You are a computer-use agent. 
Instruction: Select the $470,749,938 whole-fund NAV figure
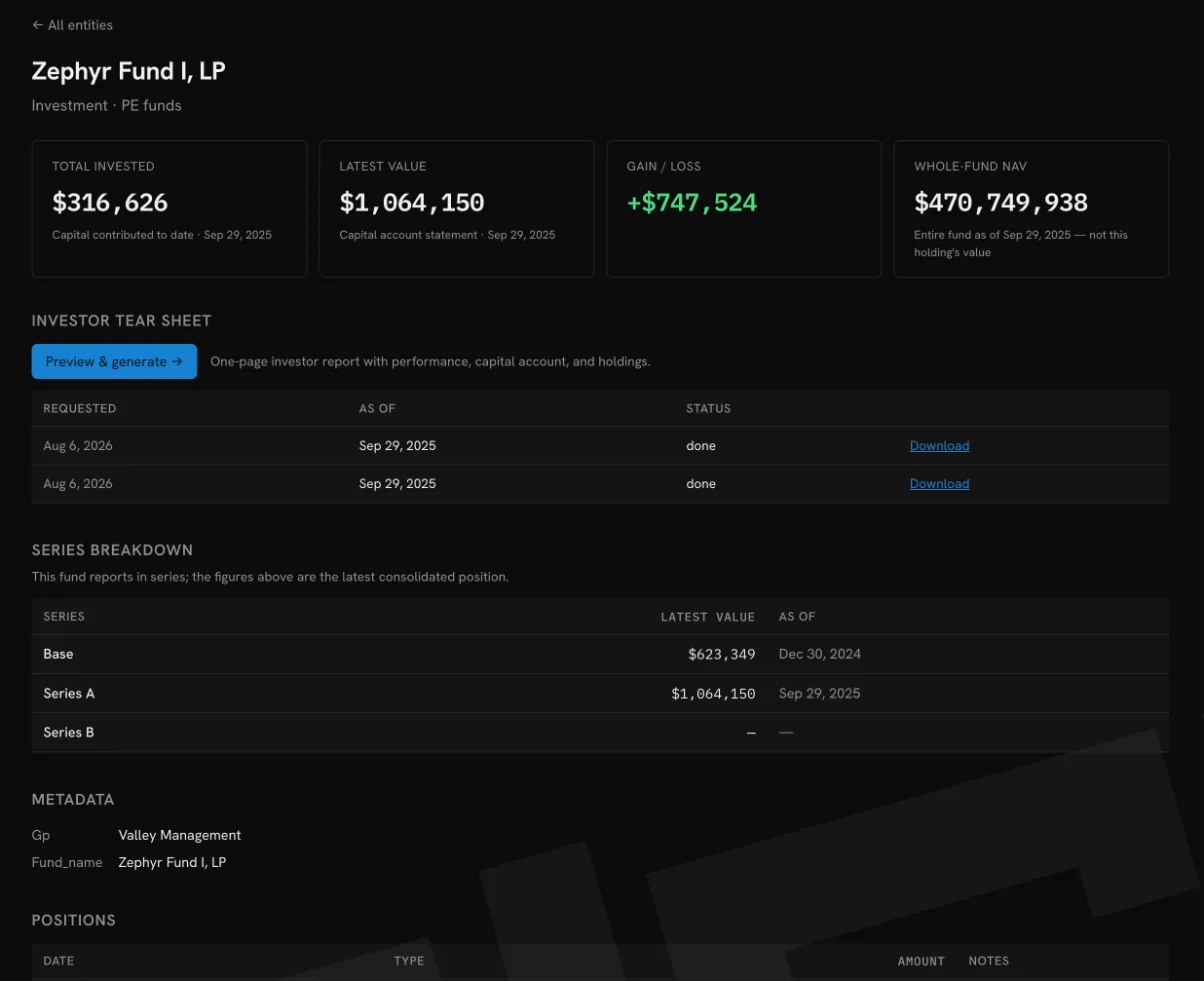click(1001, 203)
